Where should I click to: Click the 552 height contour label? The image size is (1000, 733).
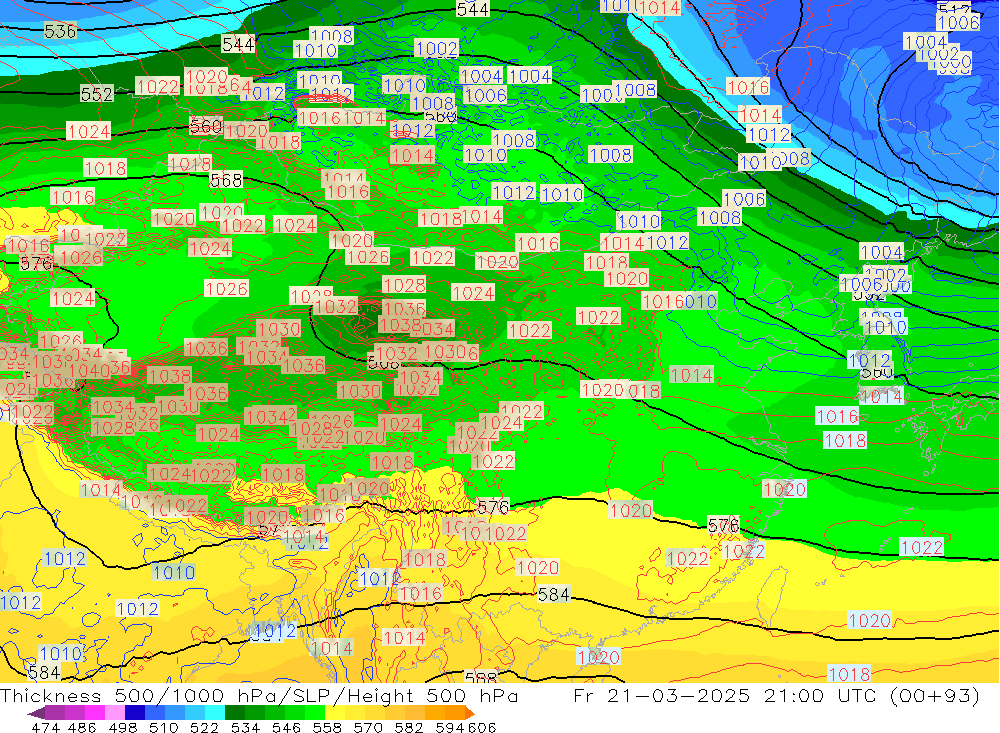[97, 94]
